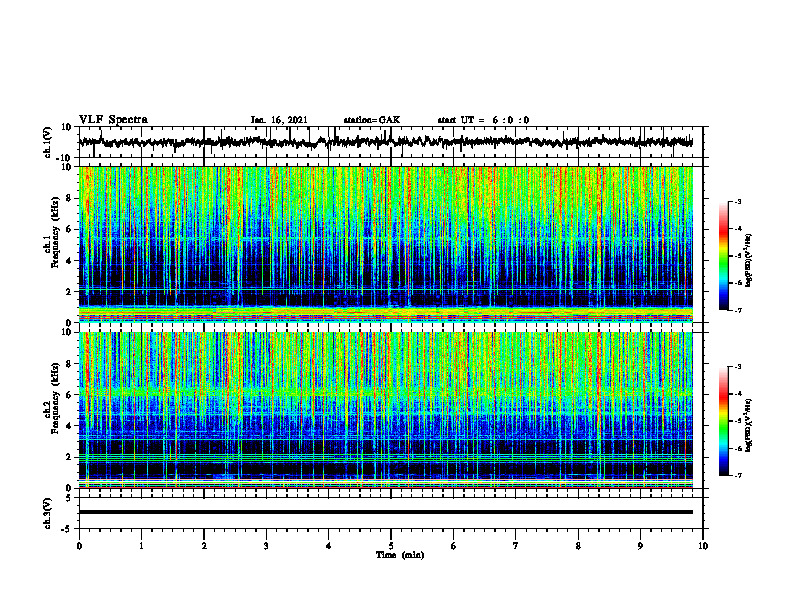
Task: Click the 4 tick label on Time axis
Action: [x=329, y=546]
